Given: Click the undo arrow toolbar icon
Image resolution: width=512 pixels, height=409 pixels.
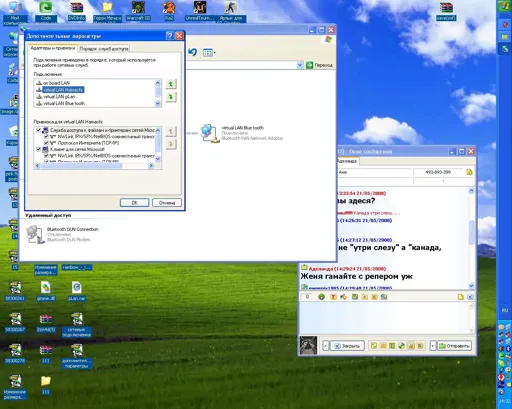Looking at the screenshot, I should point(193,52).
